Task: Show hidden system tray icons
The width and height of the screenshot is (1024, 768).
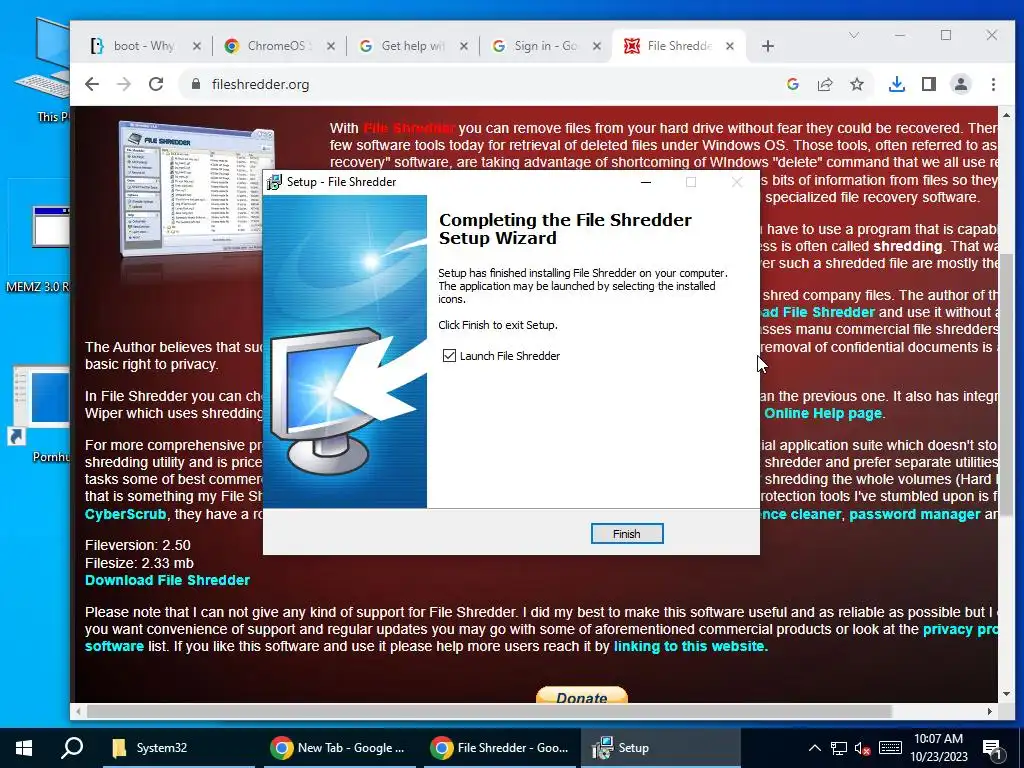Action: [814, 748]
